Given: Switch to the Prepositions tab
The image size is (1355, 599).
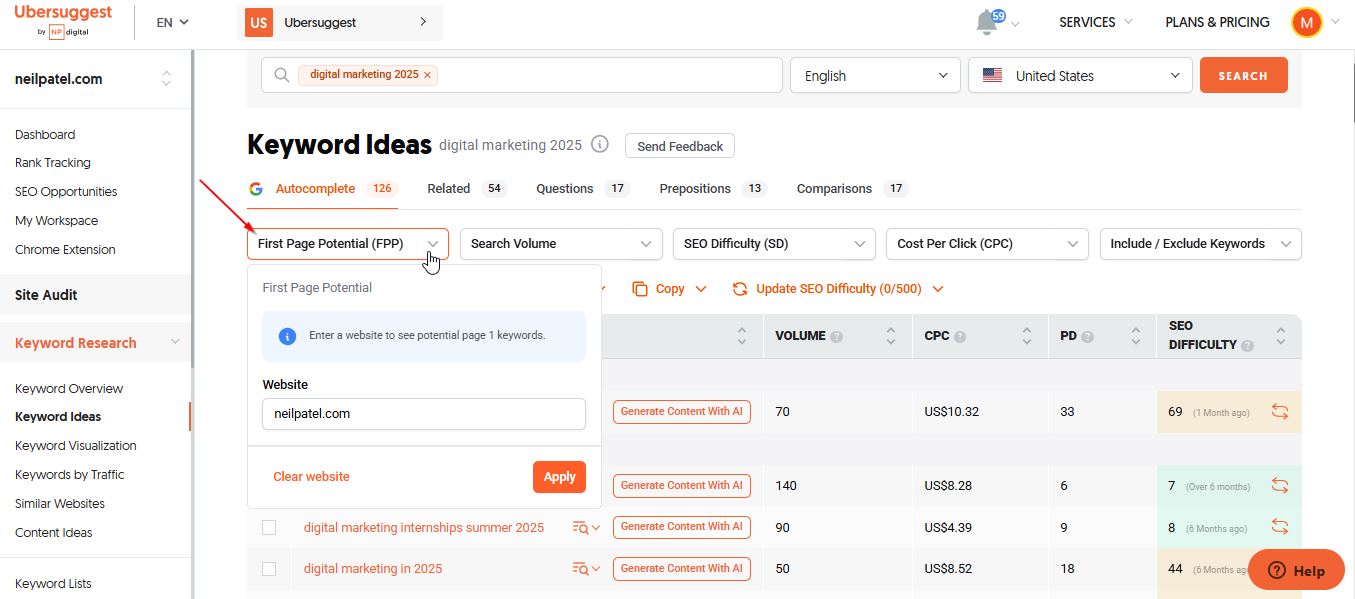Looking at the screenshot, I should point(712,188).
